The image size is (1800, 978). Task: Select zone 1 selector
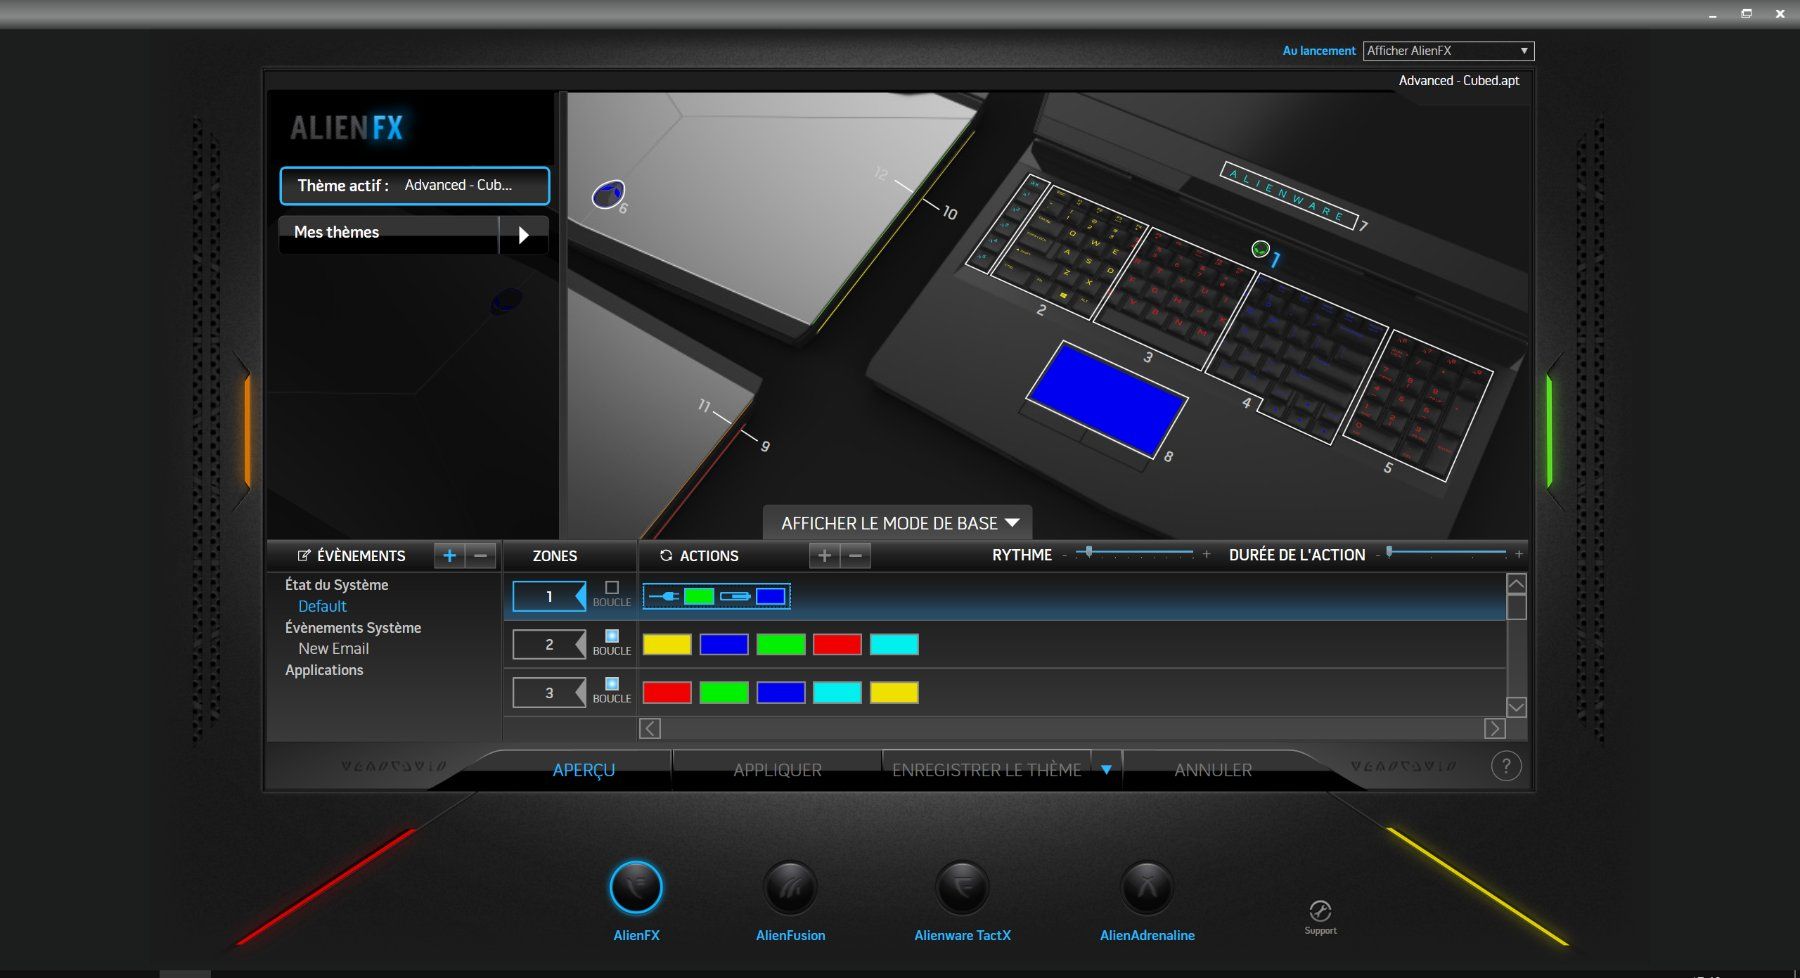coord(549,597)
